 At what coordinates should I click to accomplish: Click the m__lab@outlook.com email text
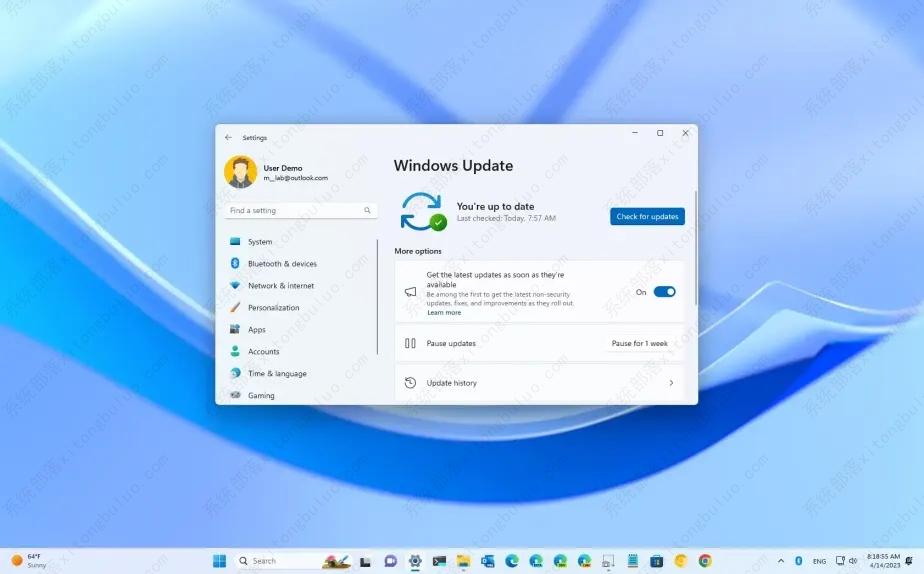[295, 178]
